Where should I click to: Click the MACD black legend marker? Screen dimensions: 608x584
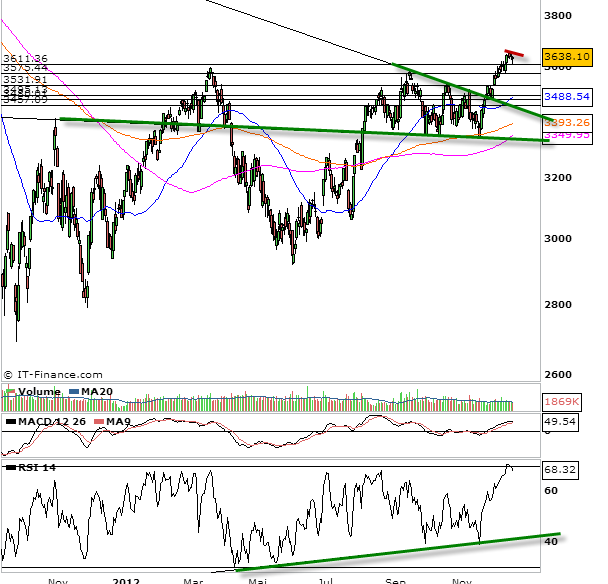[11, 423]
